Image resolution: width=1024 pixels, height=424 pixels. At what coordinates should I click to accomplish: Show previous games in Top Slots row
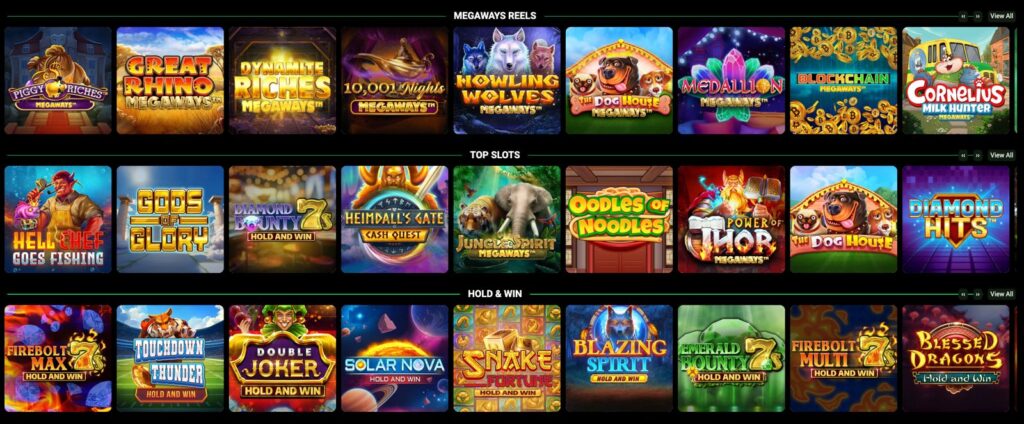963,155
